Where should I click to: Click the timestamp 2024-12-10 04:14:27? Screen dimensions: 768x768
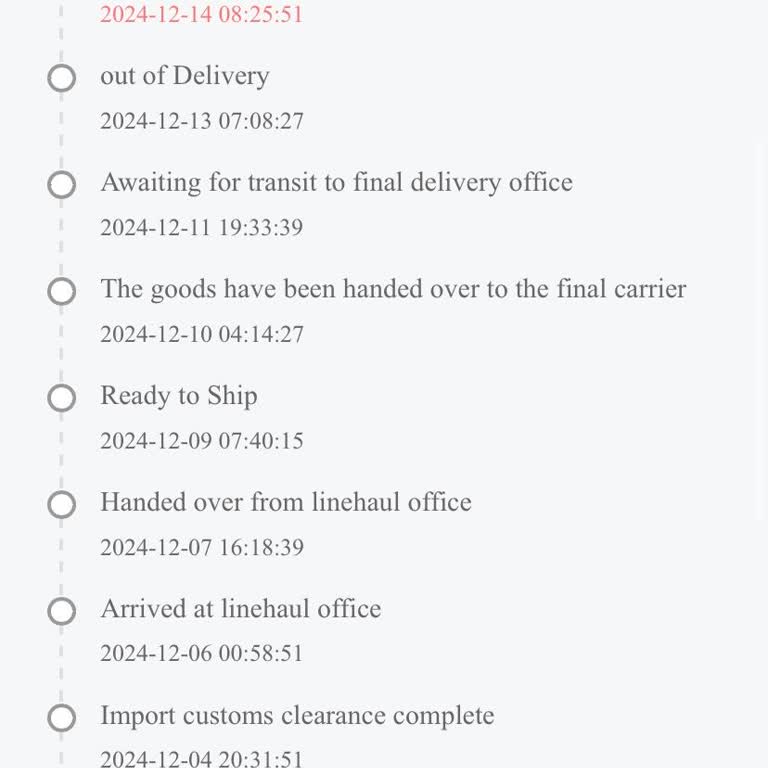[201, 334]
